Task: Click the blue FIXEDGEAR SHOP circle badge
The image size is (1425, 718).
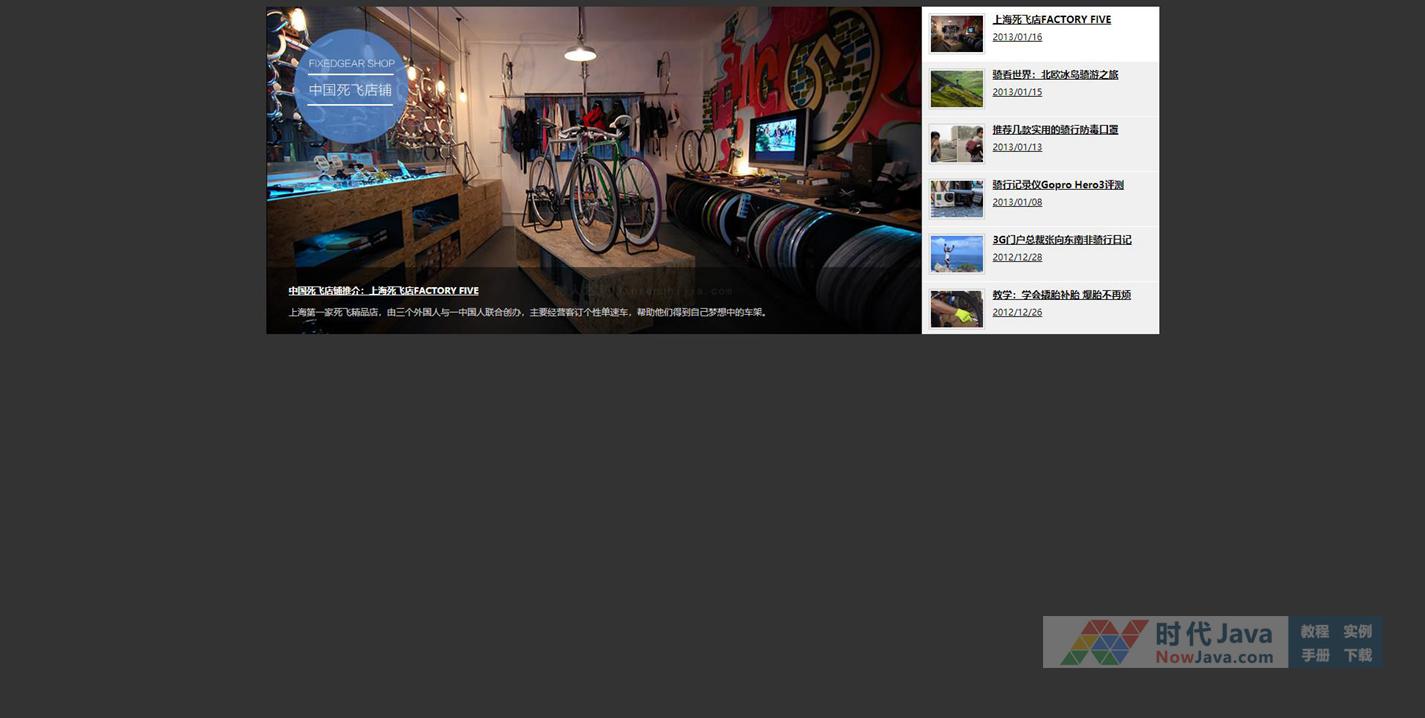Action: [x=350, y=86]
